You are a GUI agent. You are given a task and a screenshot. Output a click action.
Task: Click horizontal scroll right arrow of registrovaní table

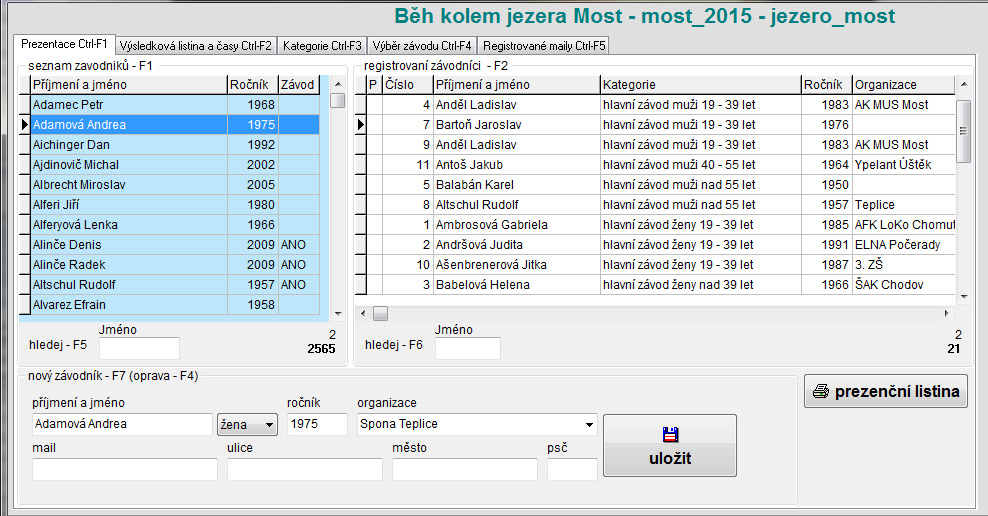click(x=946, y=313)
